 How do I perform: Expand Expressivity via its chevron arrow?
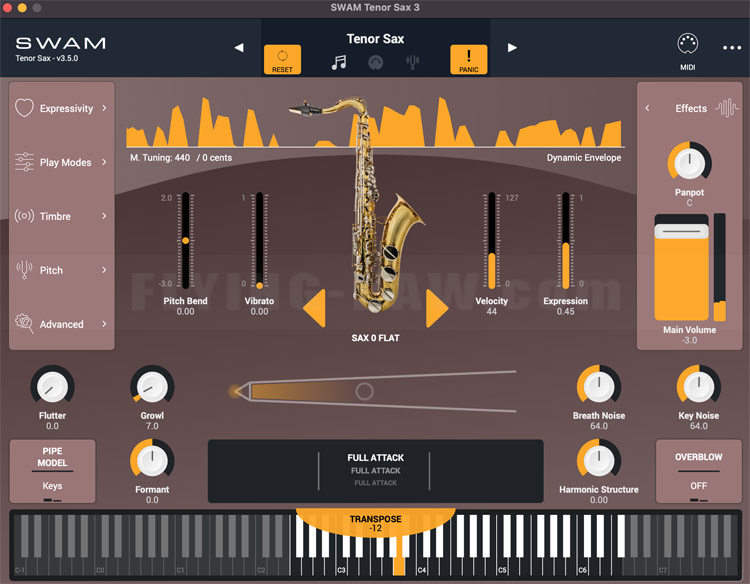tap(104, 108)
